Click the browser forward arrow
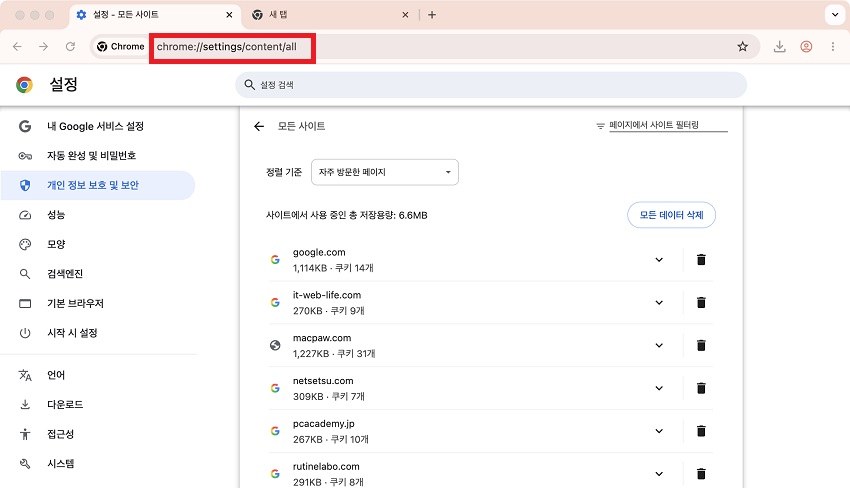The image size is (850, 488). [x=43, y=47]
